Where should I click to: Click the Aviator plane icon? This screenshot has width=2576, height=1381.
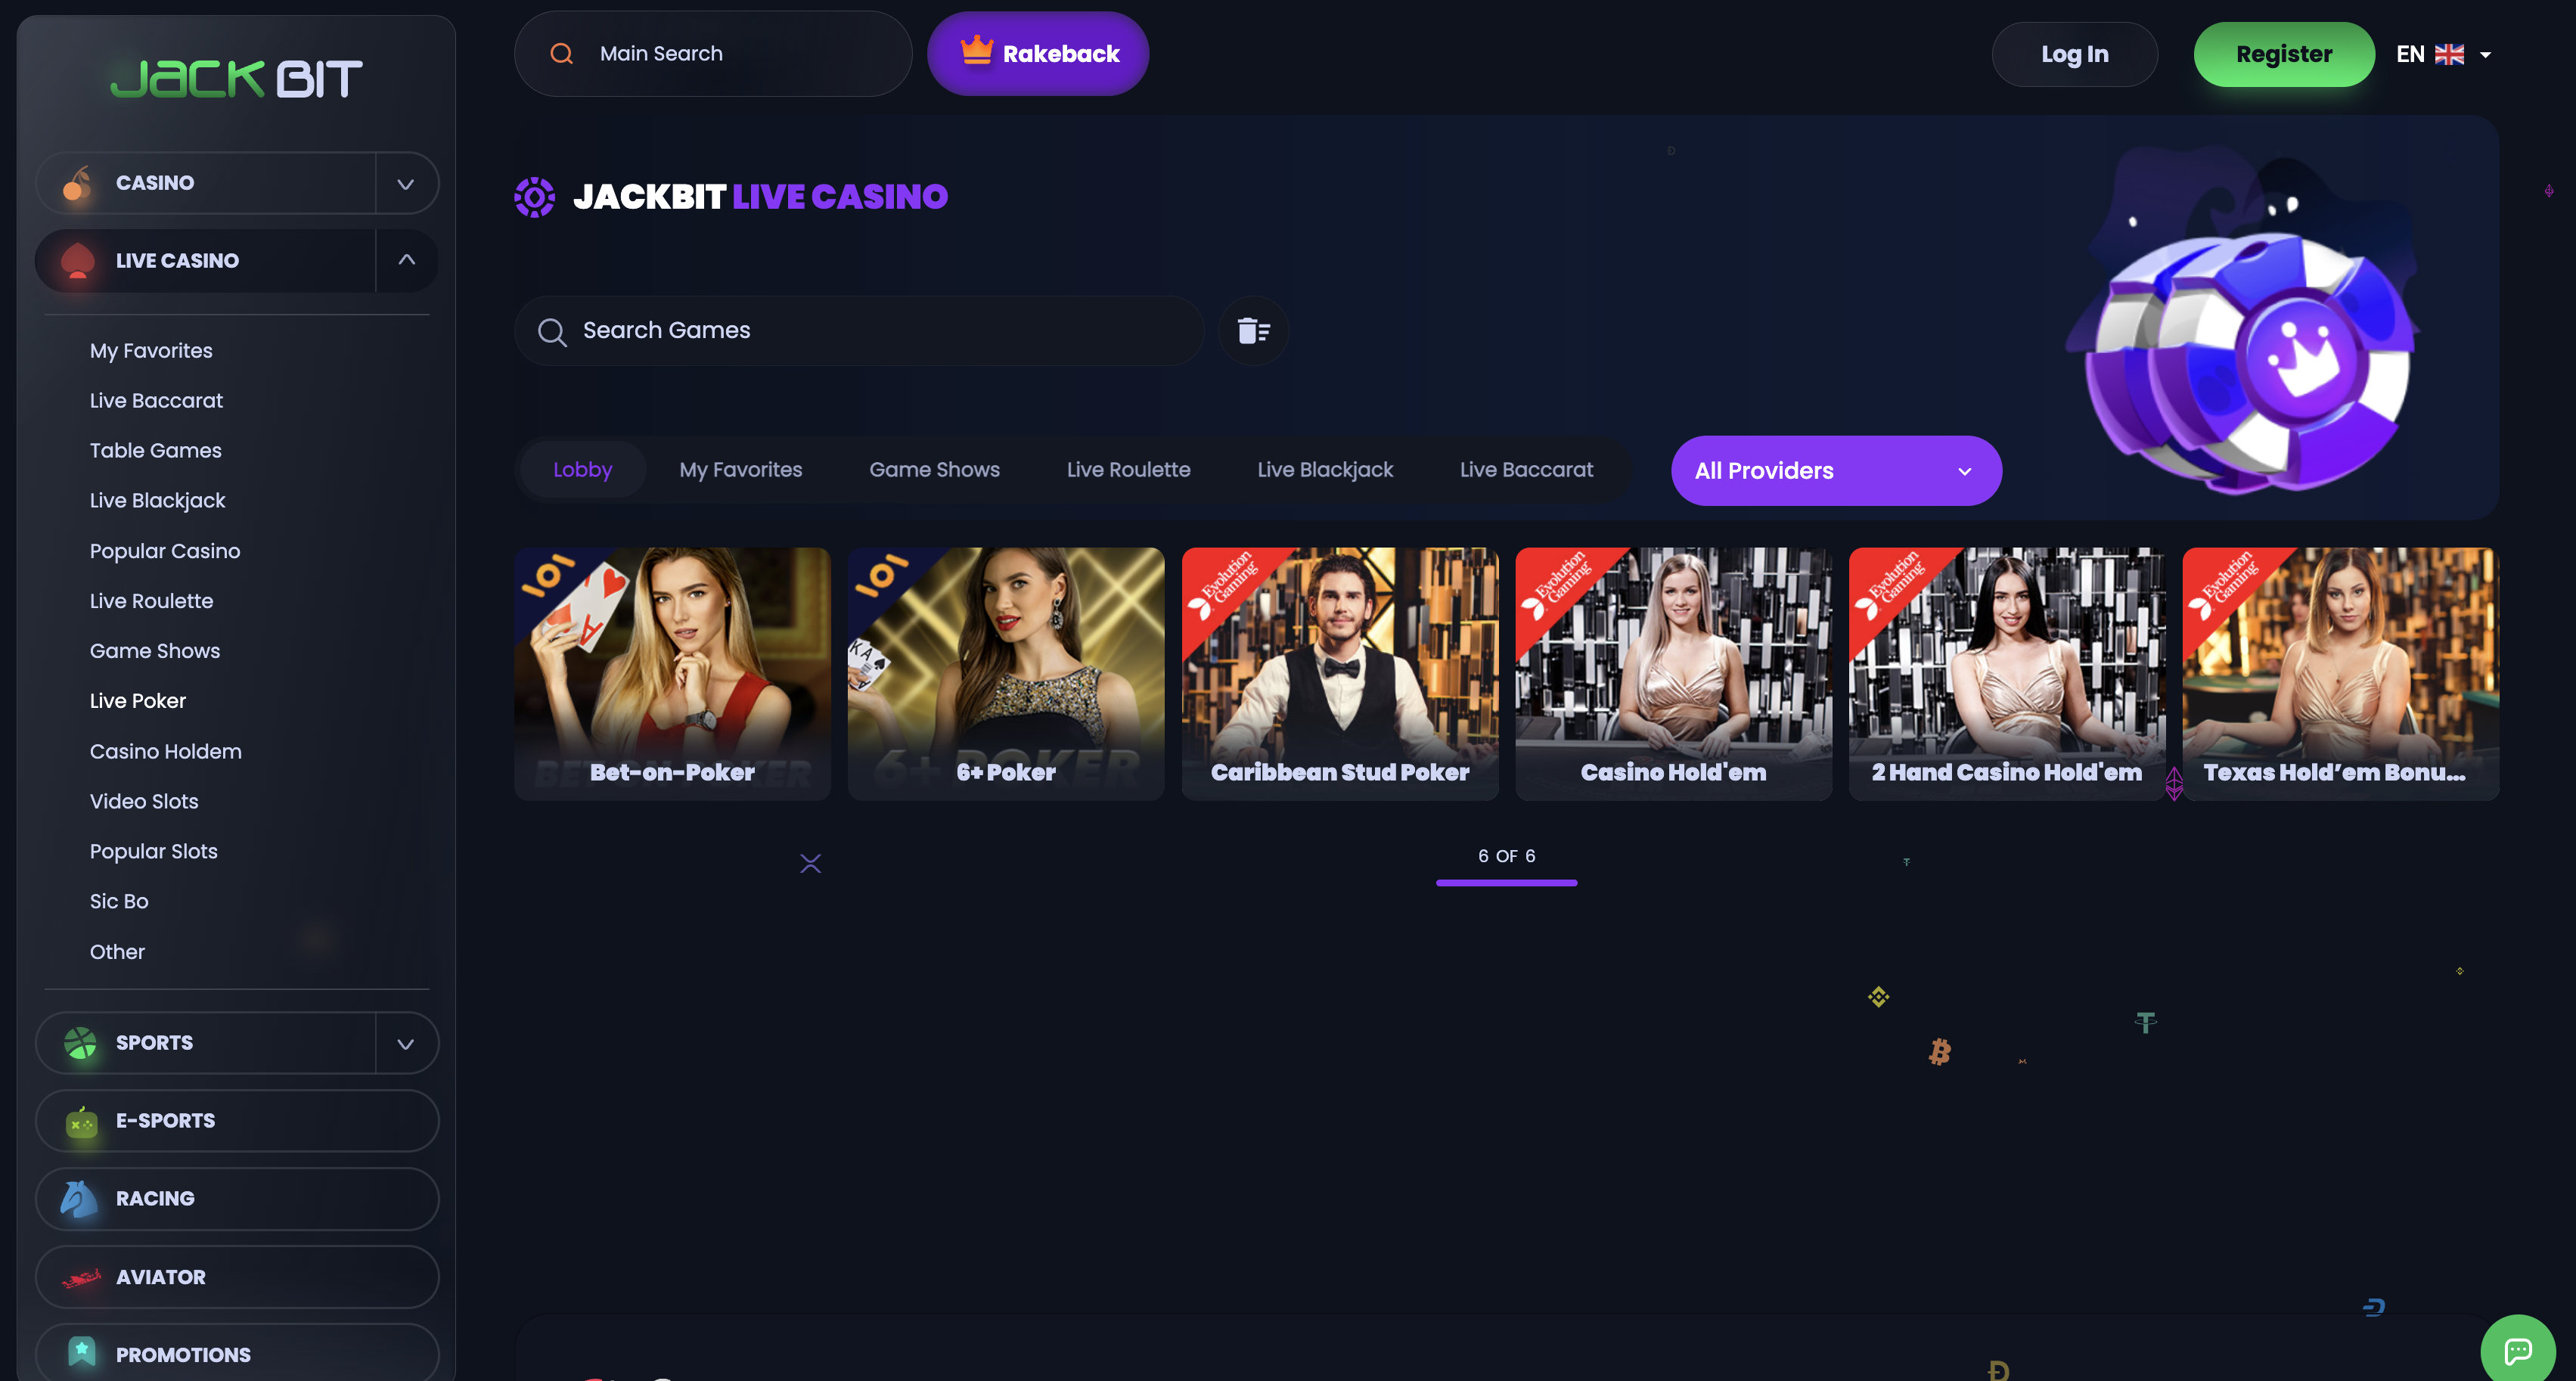(x=83, y=1276)
